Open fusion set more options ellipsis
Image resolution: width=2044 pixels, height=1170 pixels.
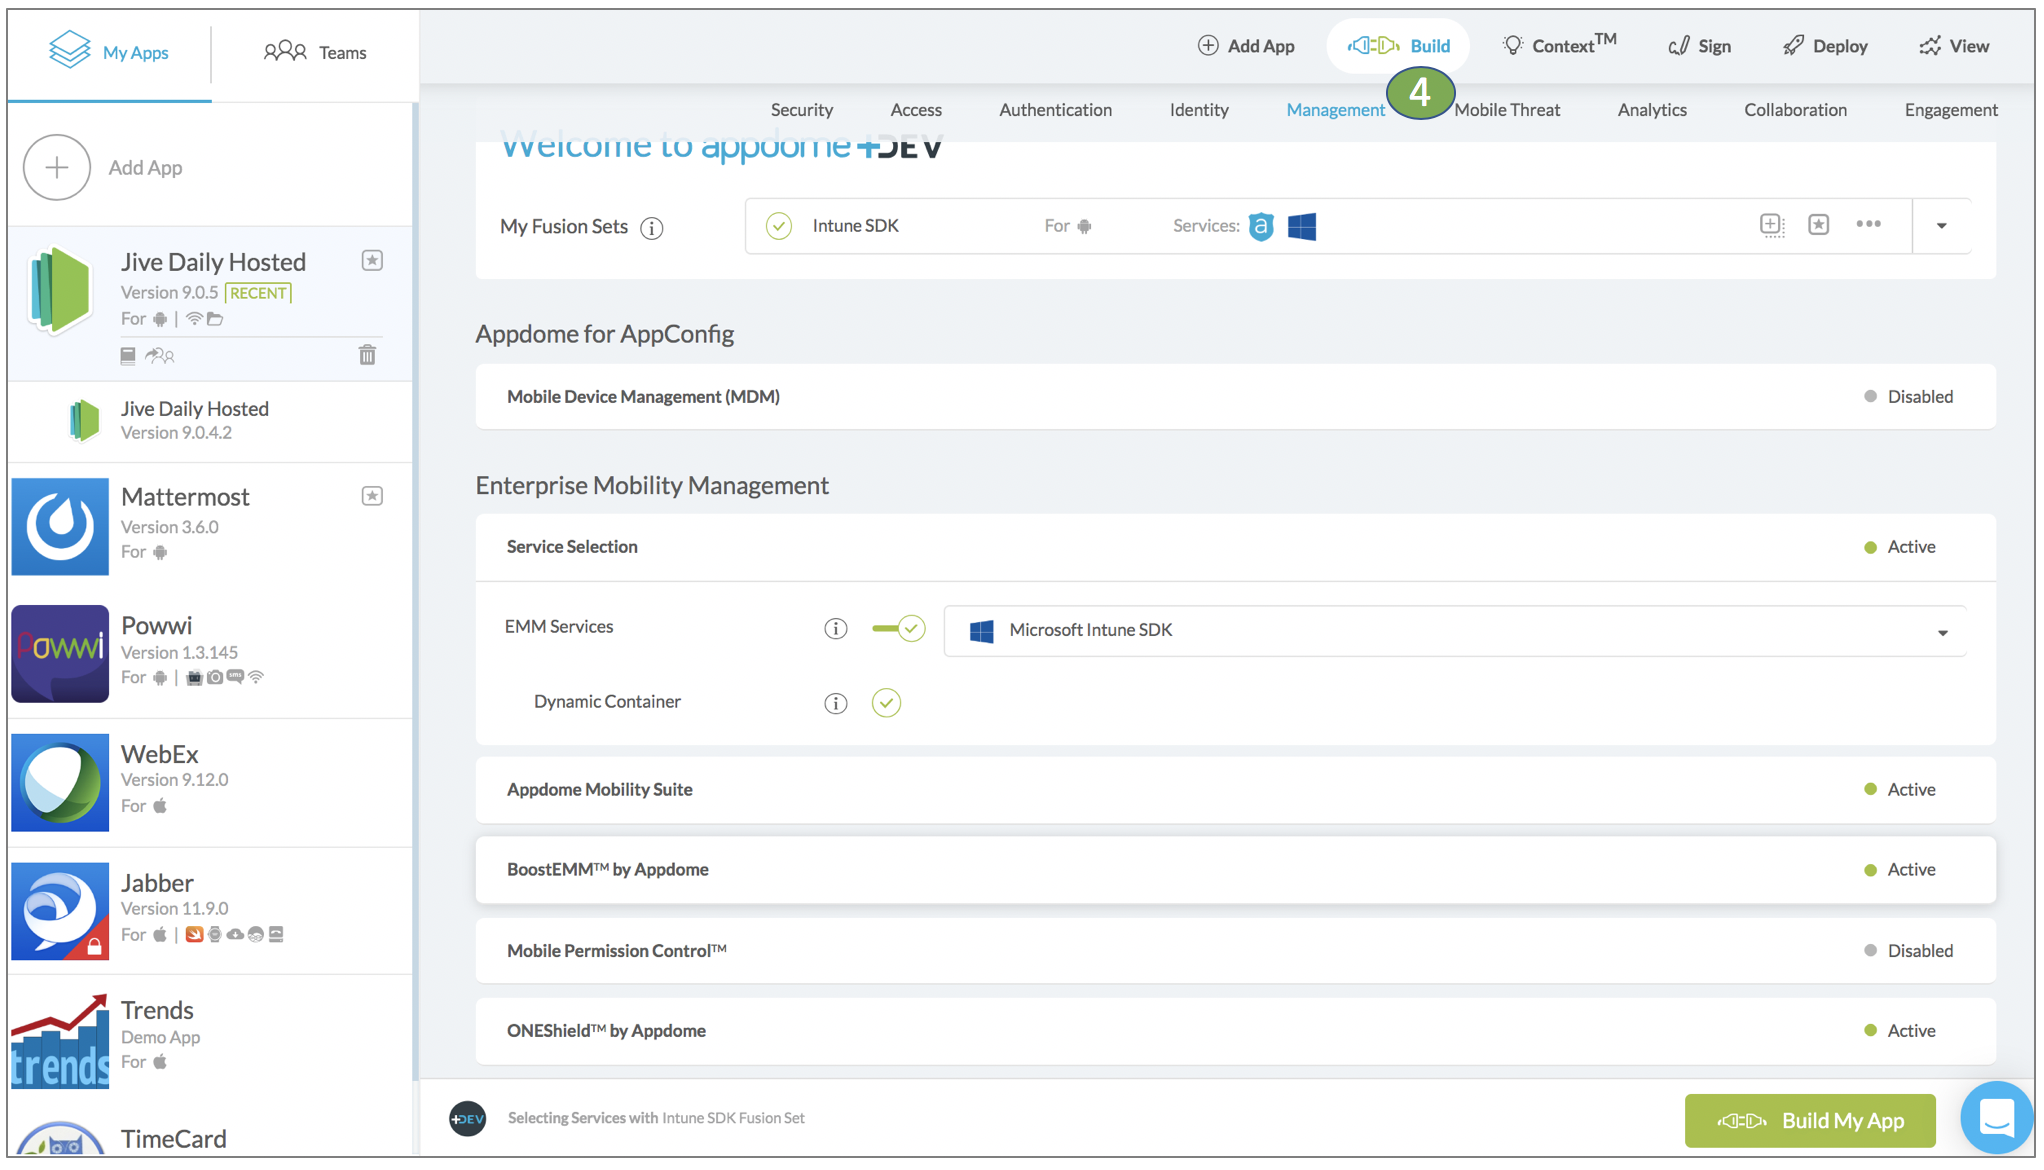1868,224
